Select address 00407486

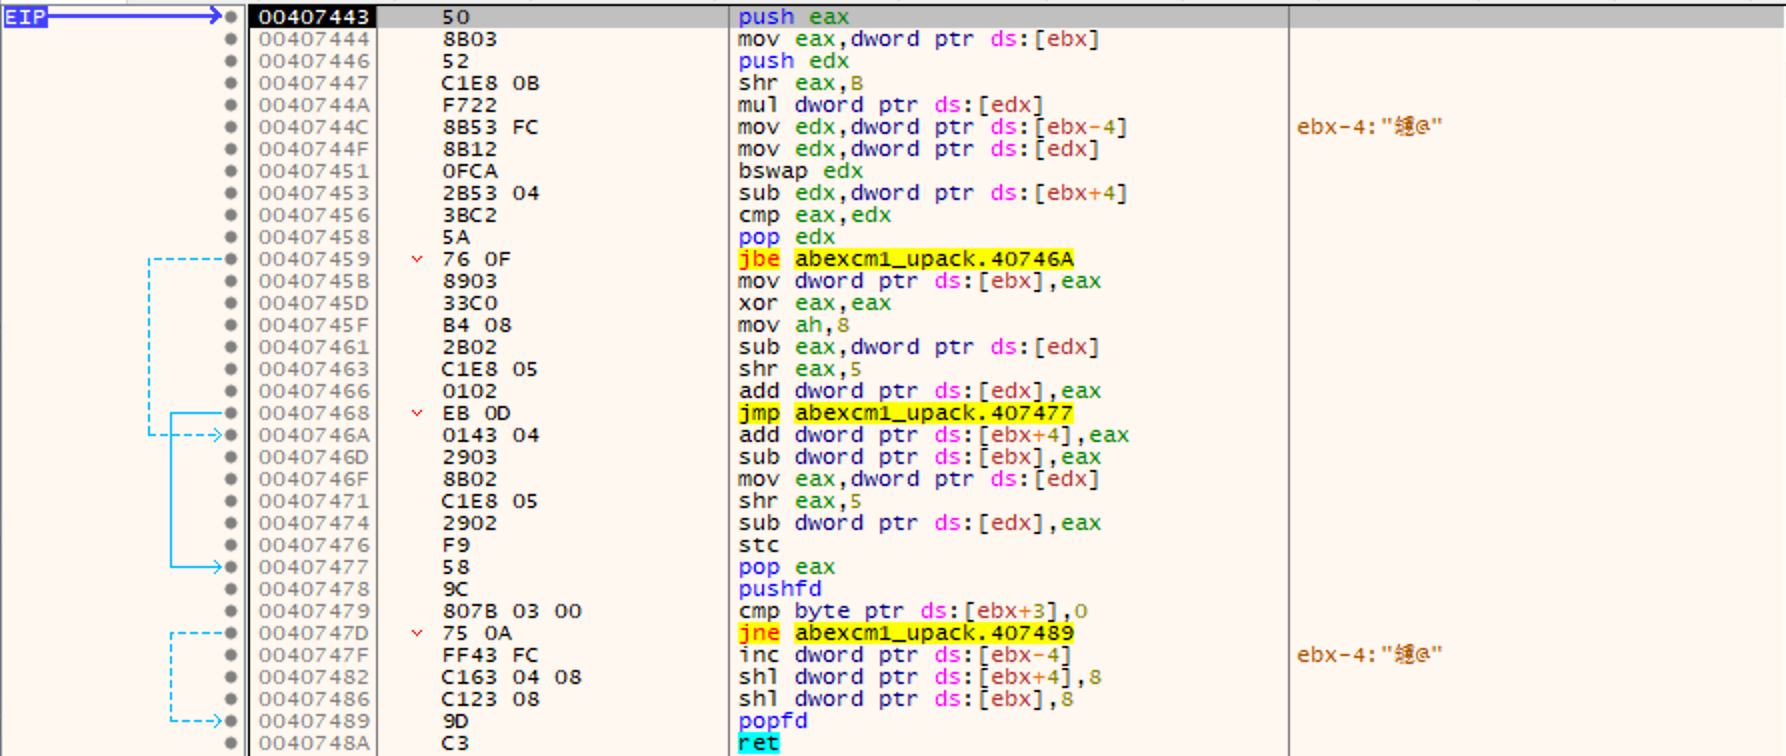pyautogui.click(x=314, y=699)
